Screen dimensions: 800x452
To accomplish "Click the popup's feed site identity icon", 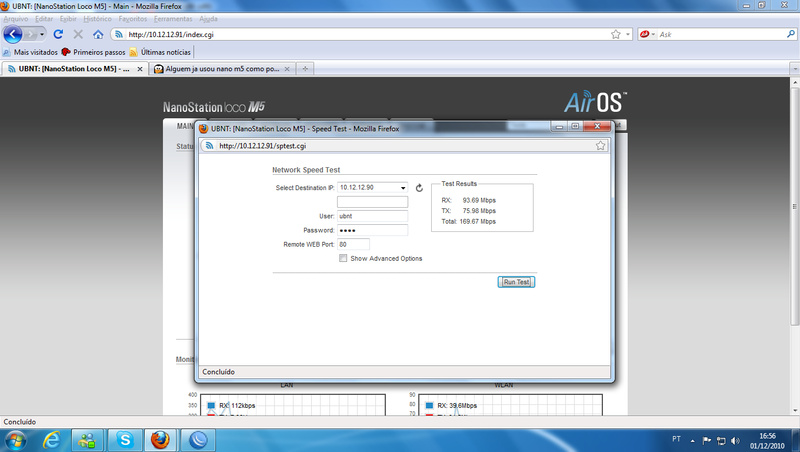I will [x=209, y=145].
